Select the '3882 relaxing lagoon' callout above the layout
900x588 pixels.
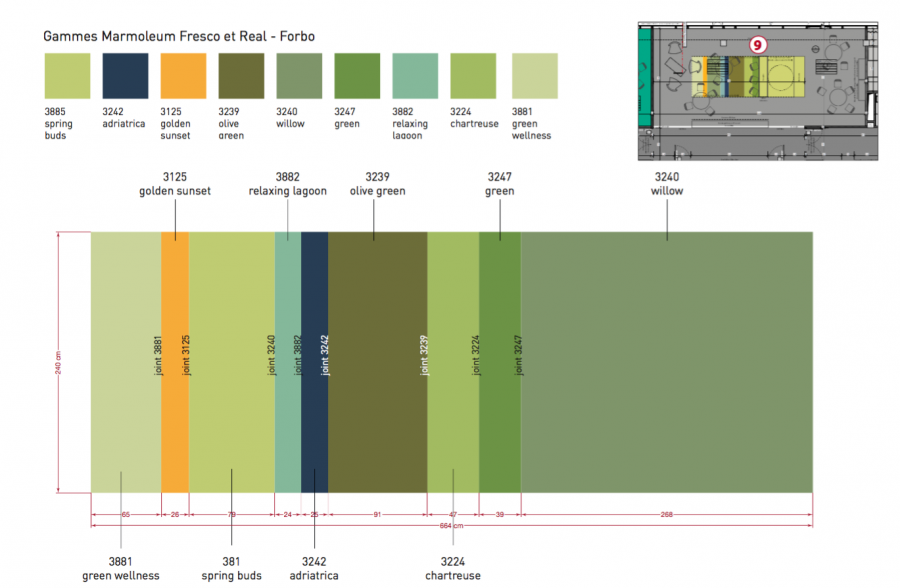coord(288,184)
